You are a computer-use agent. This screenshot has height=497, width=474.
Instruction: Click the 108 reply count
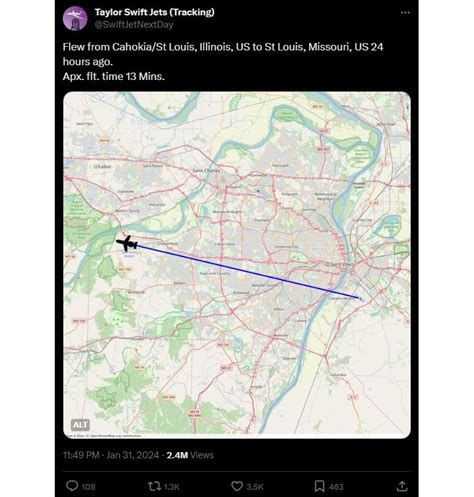89,487
